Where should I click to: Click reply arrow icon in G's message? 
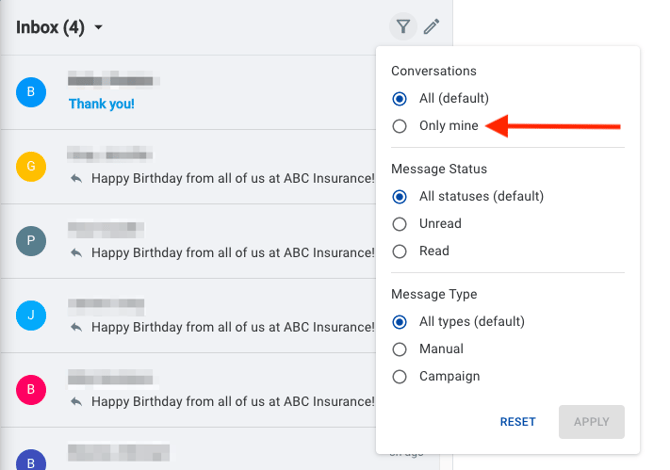(76, 178)
